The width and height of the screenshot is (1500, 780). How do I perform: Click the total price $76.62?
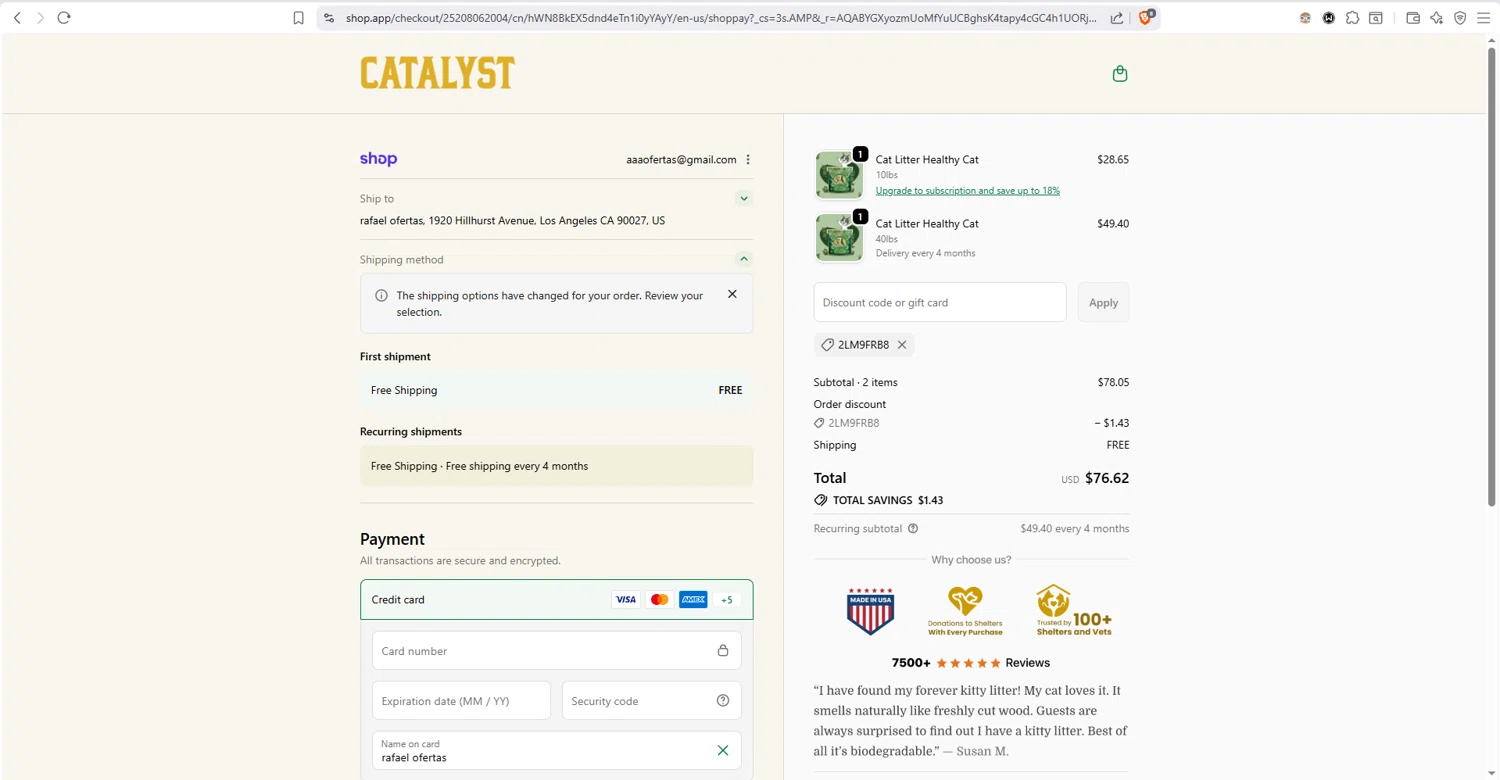[x=1107, y=478]
